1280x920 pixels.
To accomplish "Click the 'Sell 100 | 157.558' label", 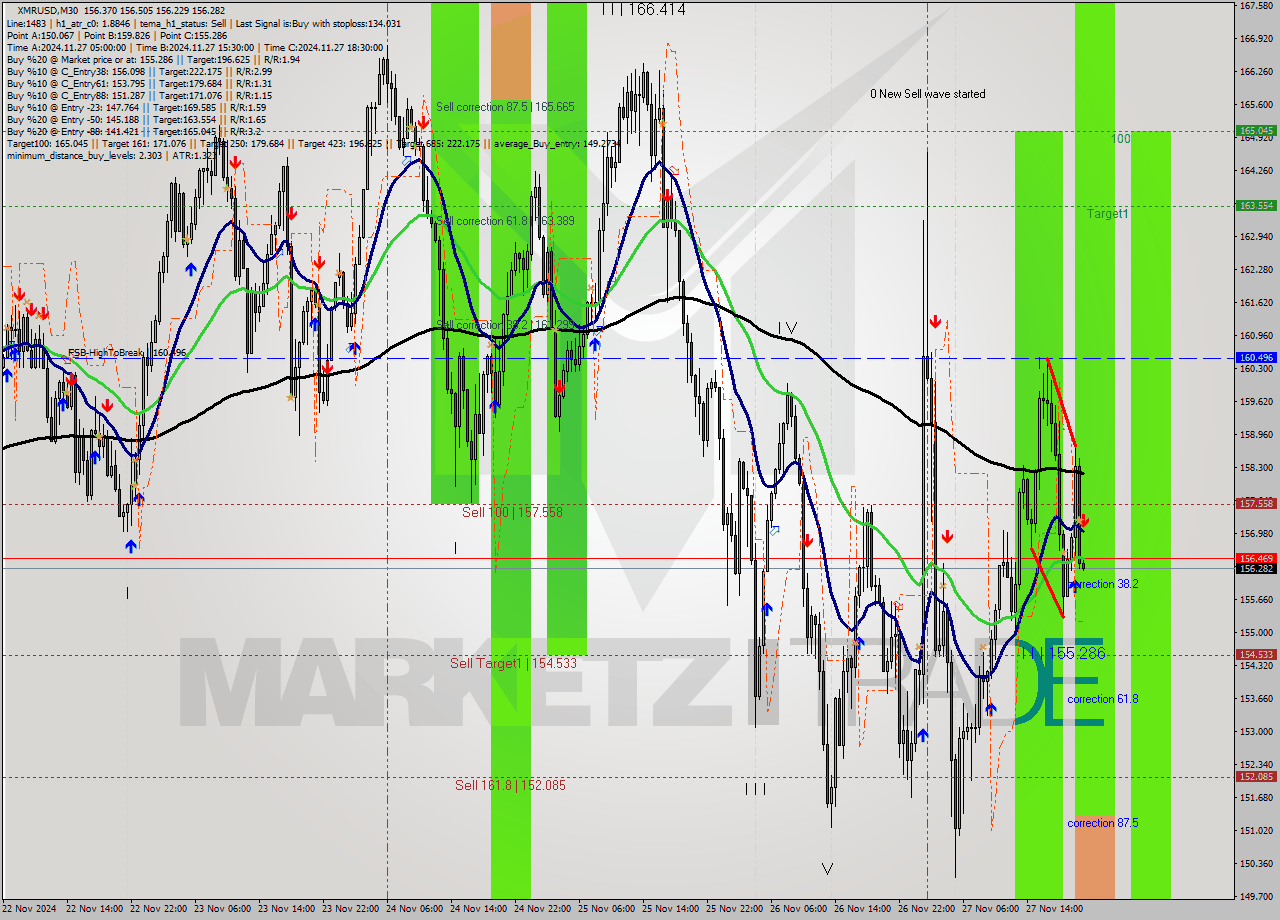I will click(x=512, y=511).
